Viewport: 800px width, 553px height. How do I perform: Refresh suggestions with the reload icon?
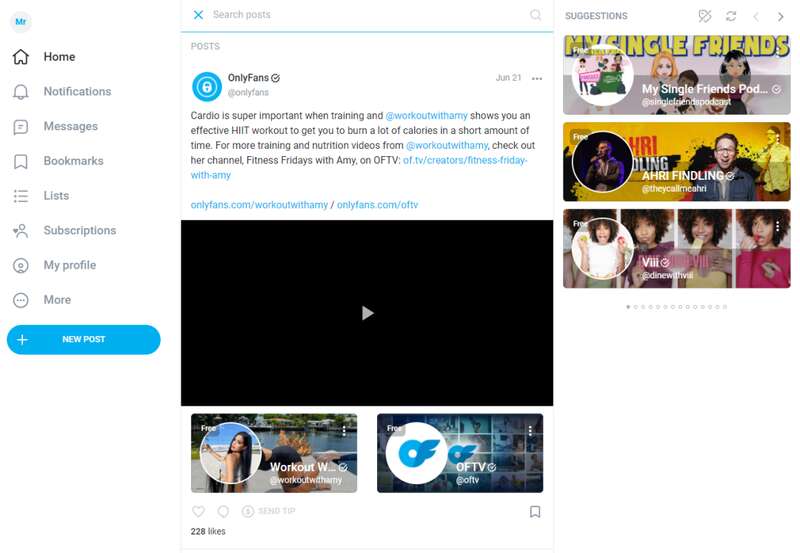click(731, 16)
